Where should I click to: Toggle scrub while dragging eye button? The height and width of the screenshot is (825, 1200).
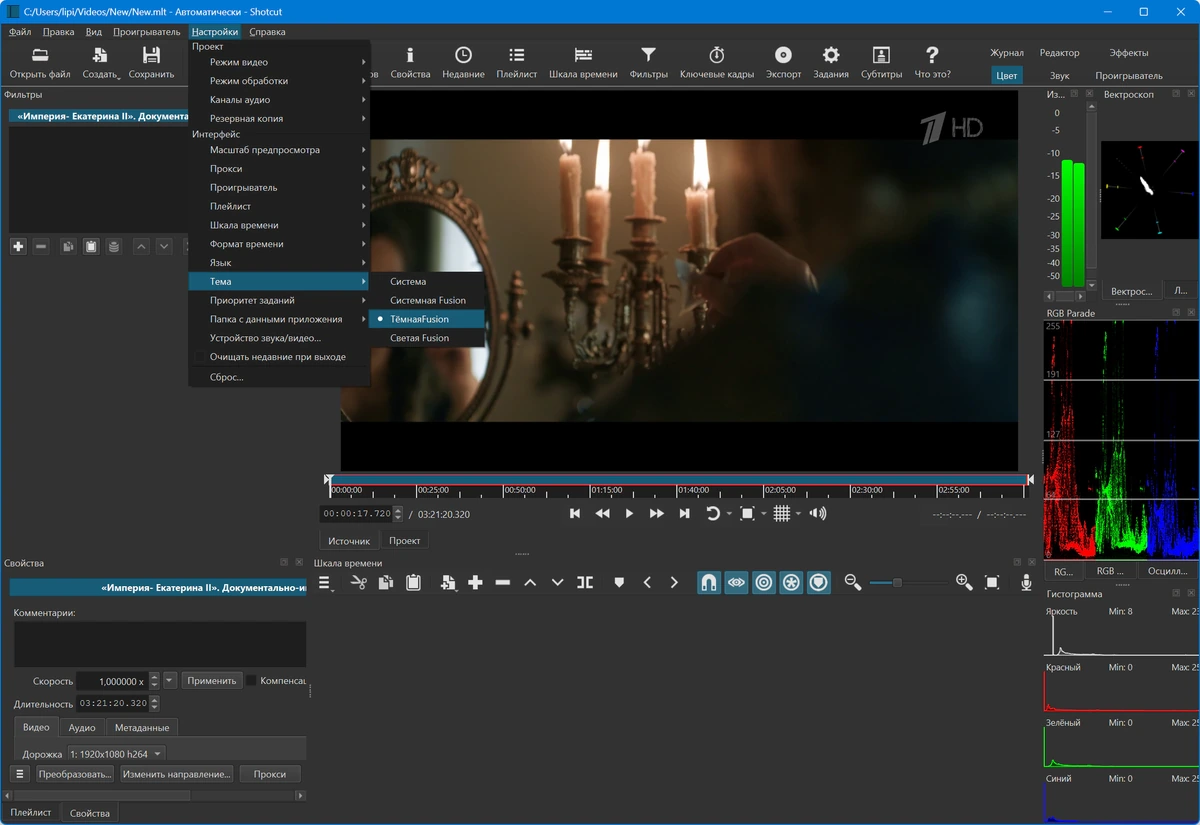(x=736, y=582)
